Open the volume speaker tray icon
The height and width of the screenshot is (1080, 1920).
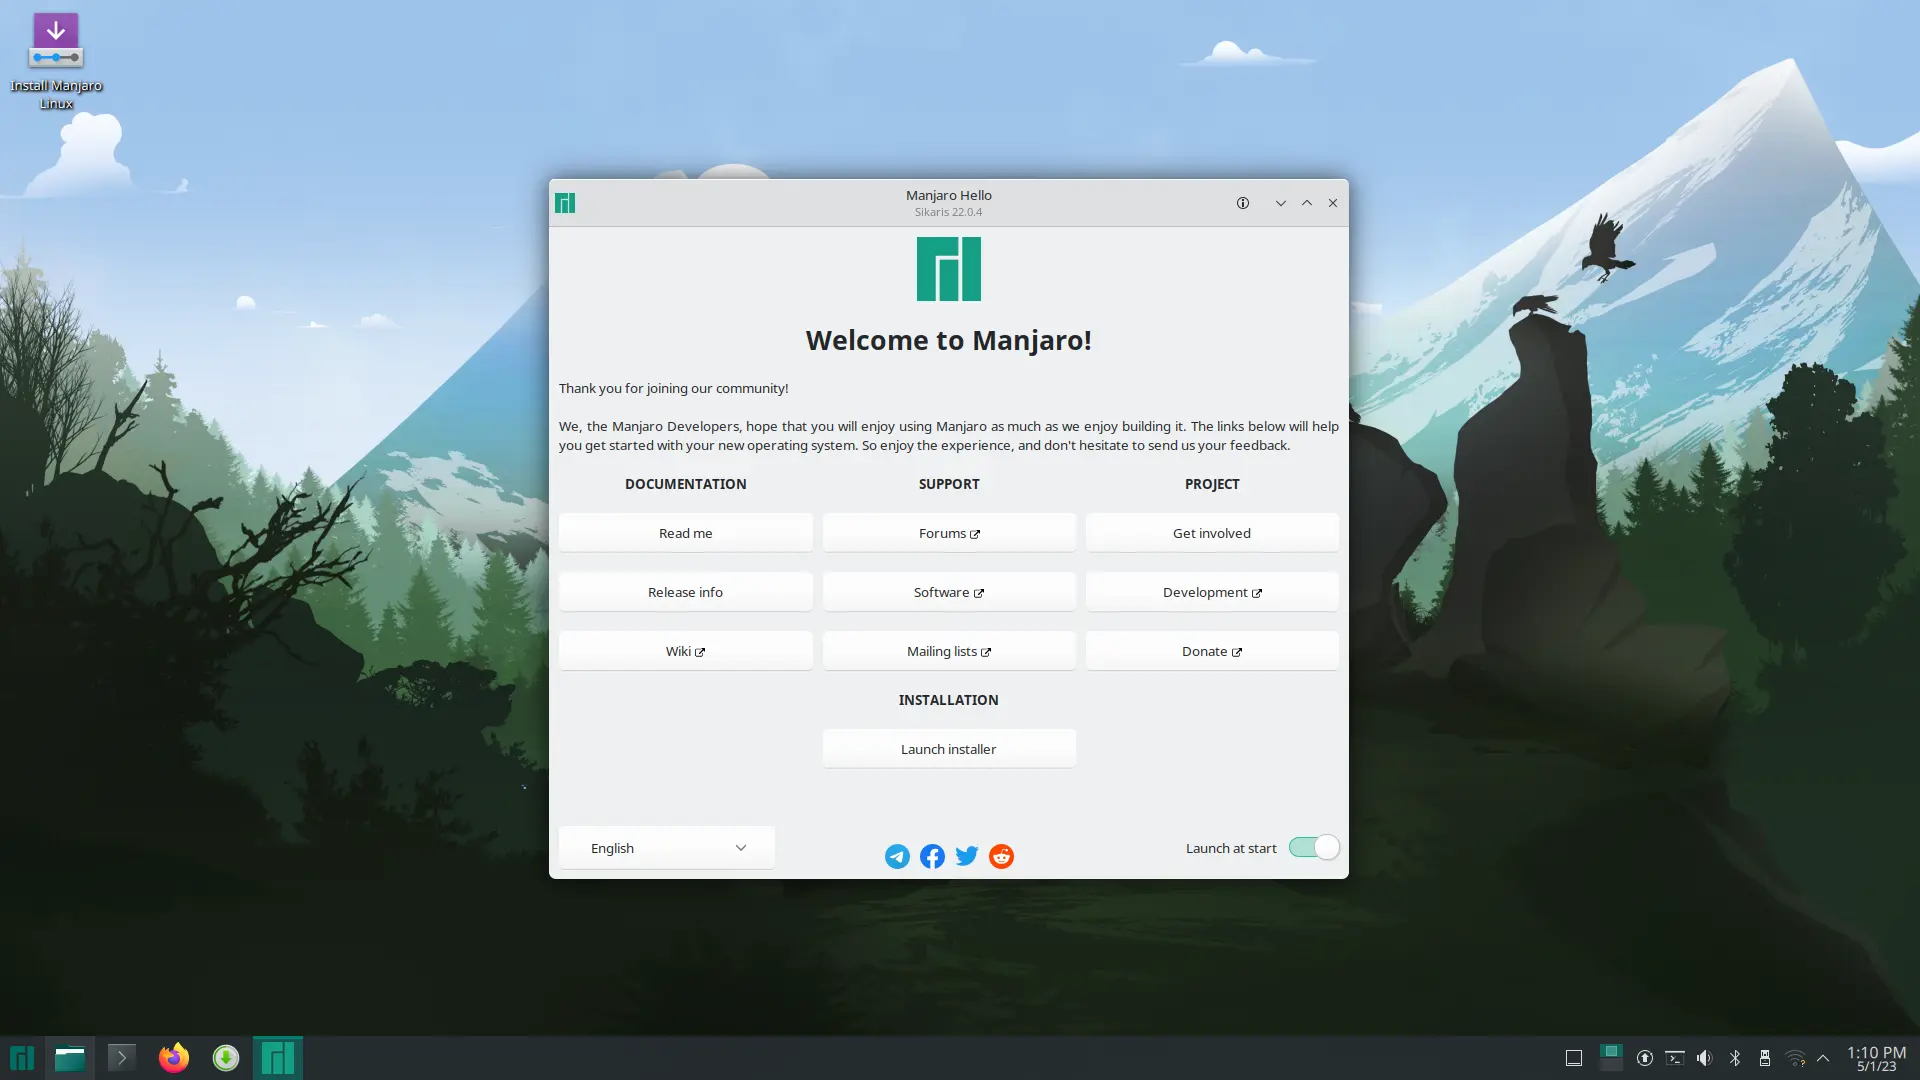[1705, 1058]
